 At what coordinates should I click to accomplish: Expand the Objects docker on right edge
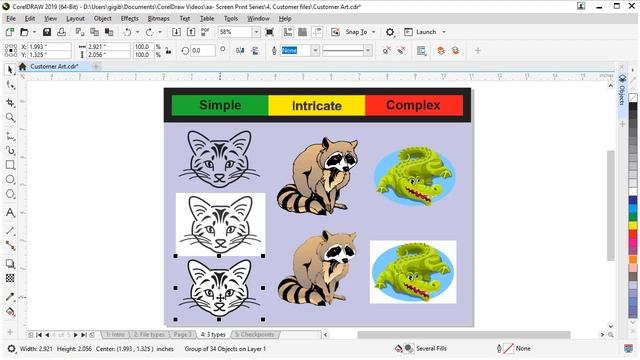tap(622, 90)
